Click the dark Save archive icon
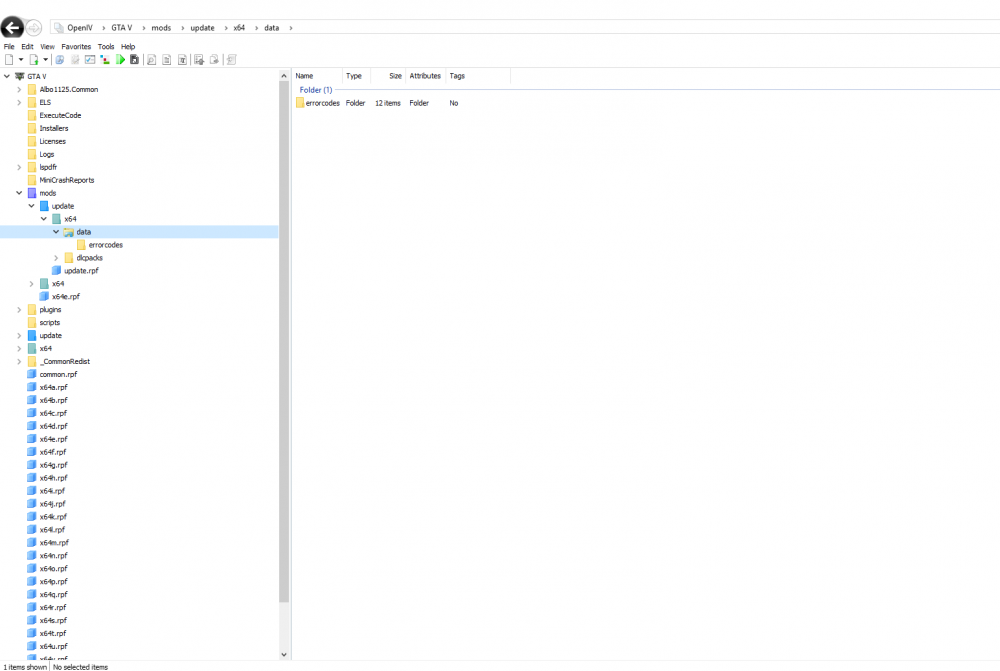This screenshot has height=671, width=1000. tap(135, 60)
